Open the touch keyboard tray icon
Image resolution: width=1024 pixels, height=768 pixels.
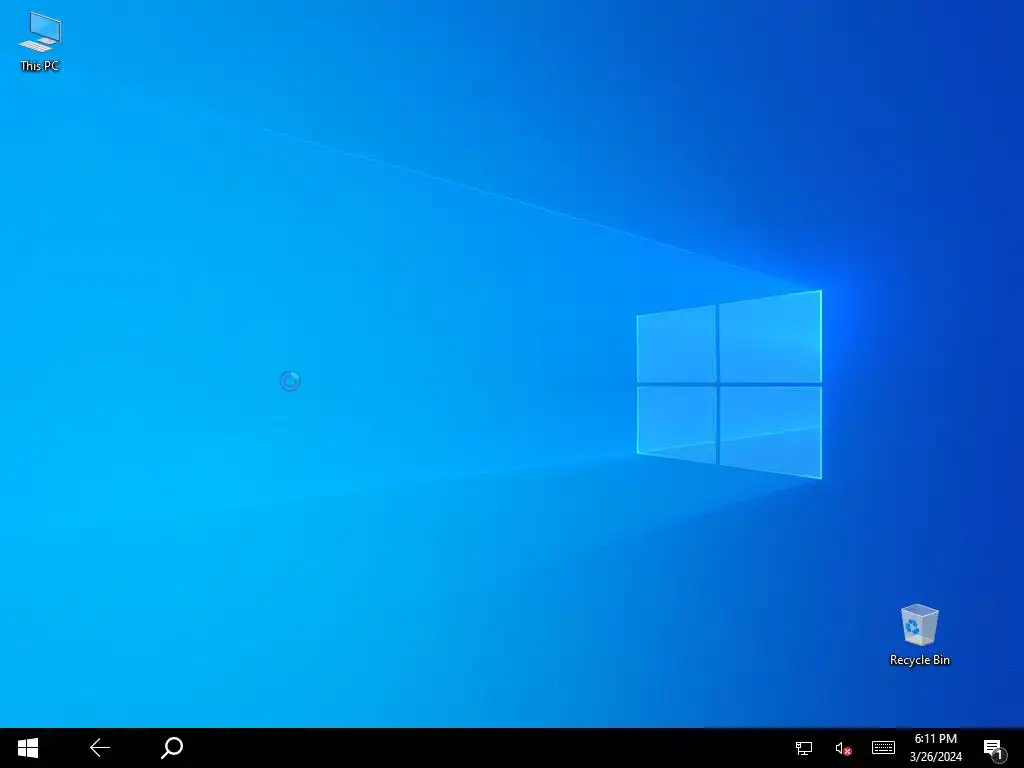pos(883,747)
